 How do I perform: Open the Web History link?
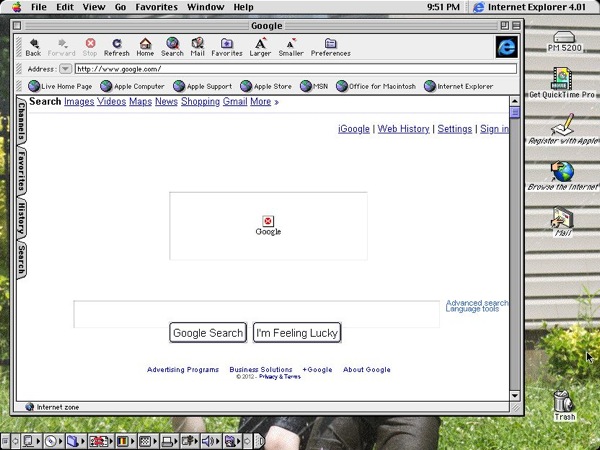tap(403, 129)
